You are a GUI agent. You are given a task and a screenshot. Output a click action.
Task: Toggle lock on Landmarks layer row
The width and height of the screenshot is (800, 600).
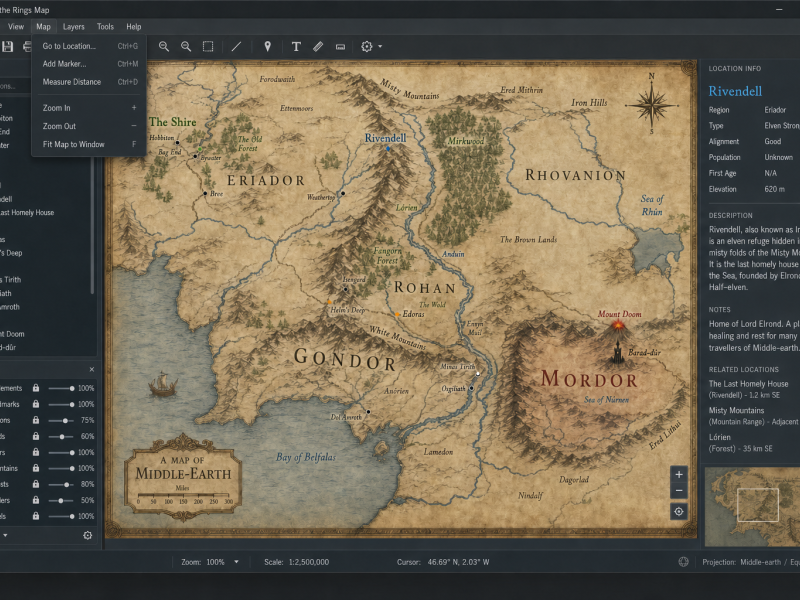click(36, 404)
